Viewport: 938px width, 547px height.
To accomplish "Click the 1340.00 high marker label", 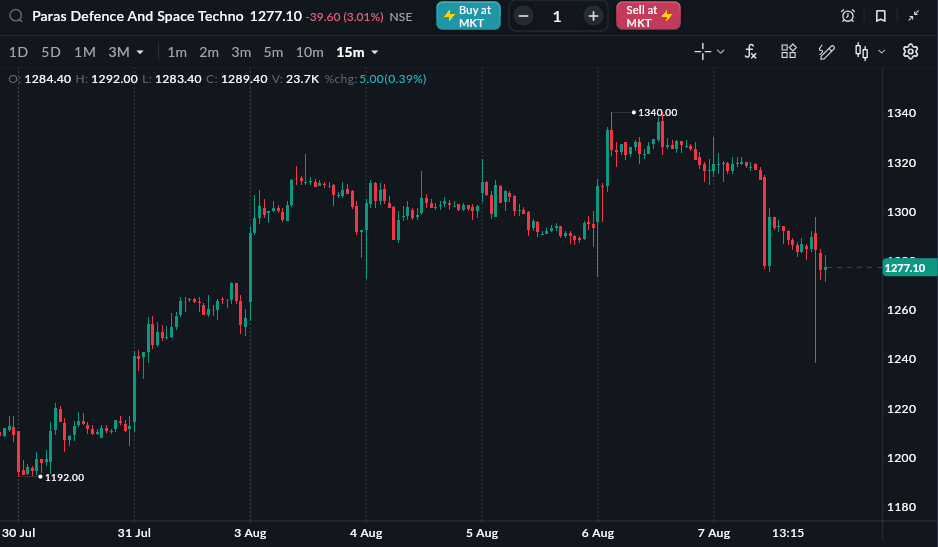I will 657,113.
